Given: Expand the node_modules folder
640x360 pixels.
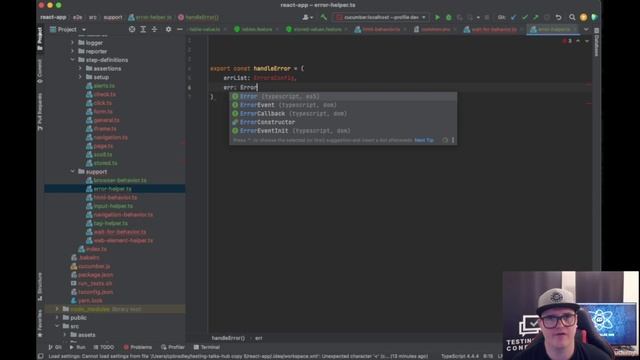Looking at the screenshot, I should tap(57, 309).
